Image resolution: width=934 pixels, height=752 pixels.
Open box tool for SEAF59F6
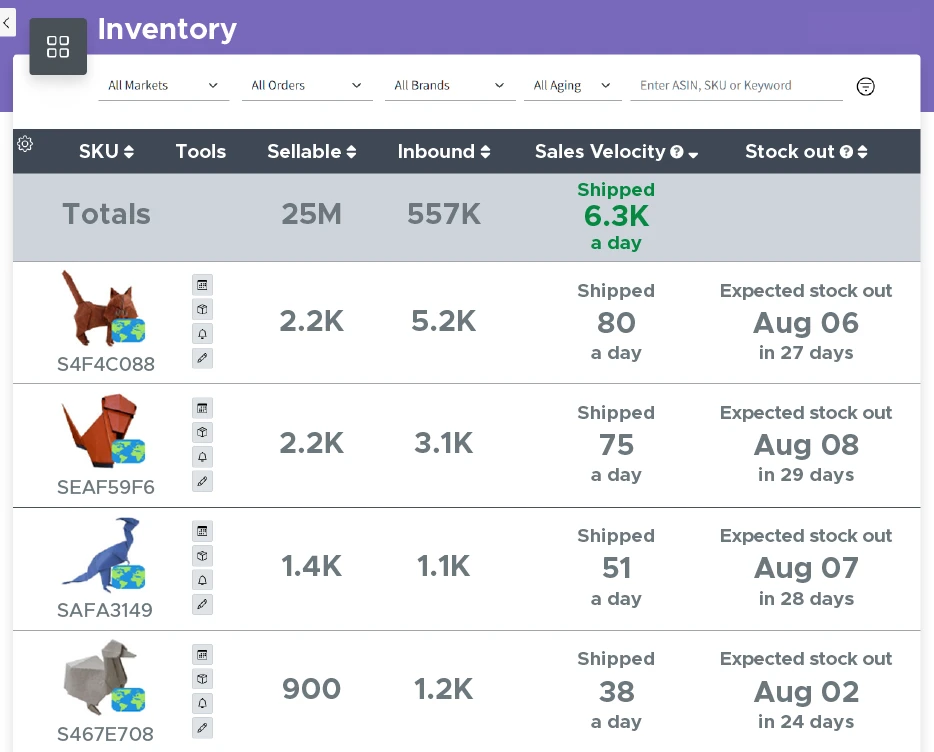coord(203,432)
